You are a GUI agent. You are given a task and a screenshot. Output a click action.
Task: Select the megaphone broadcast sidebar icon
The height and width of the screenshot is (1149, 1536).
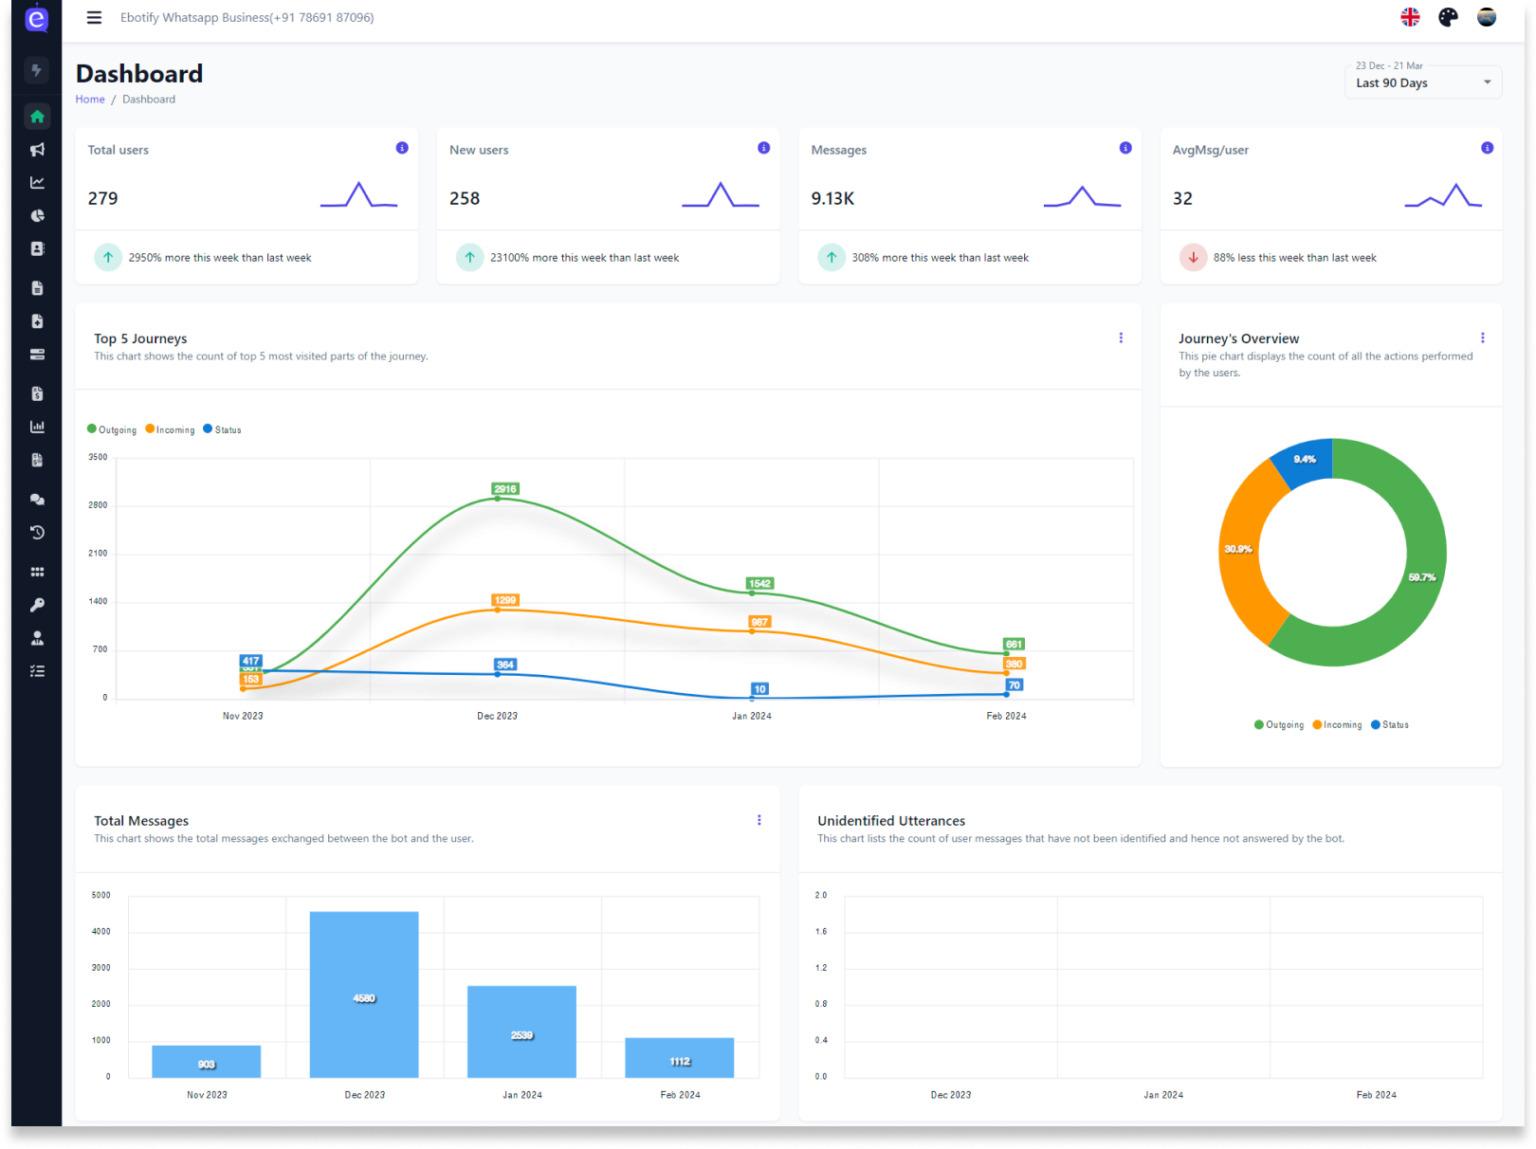click(37, 150)
